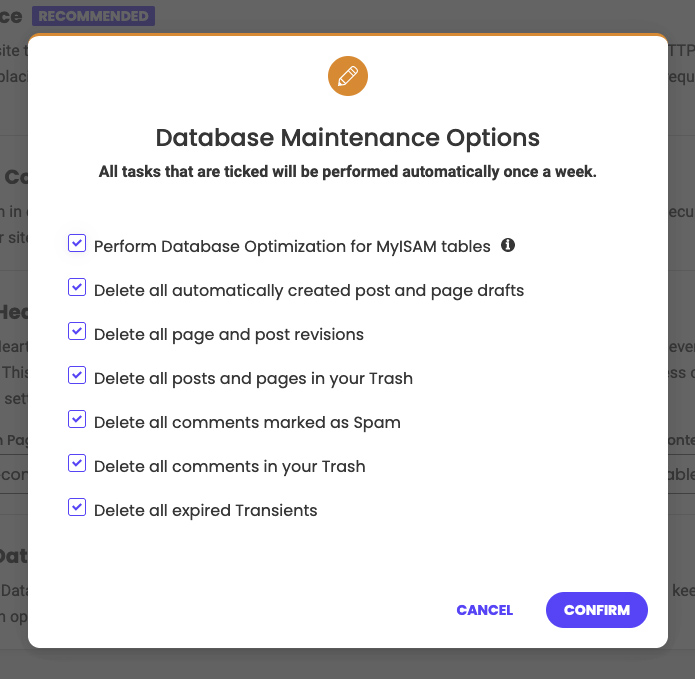This screenshot has width=695, height=679.
Task: Click the weekly automatic tasks subtitle text
Action: point(348,172)
